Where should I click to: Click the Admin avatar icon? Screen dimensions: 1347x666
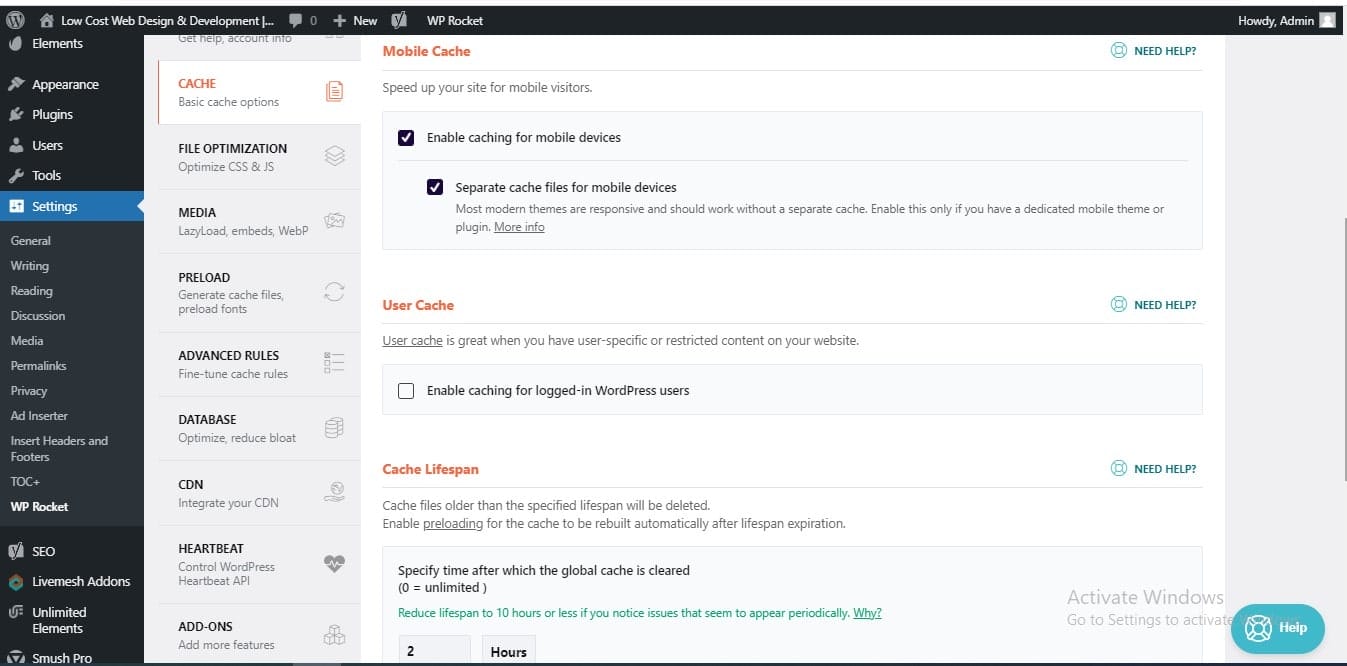[1327, 20]
